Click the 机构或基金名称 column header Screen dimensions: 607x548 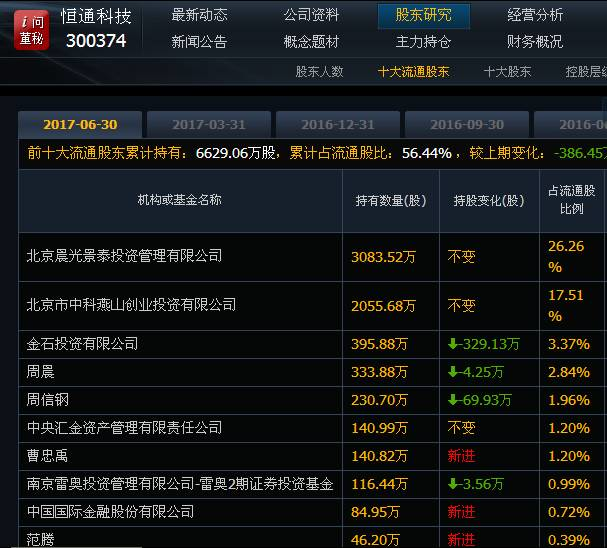pyautogui.click(x=180, y=200)
